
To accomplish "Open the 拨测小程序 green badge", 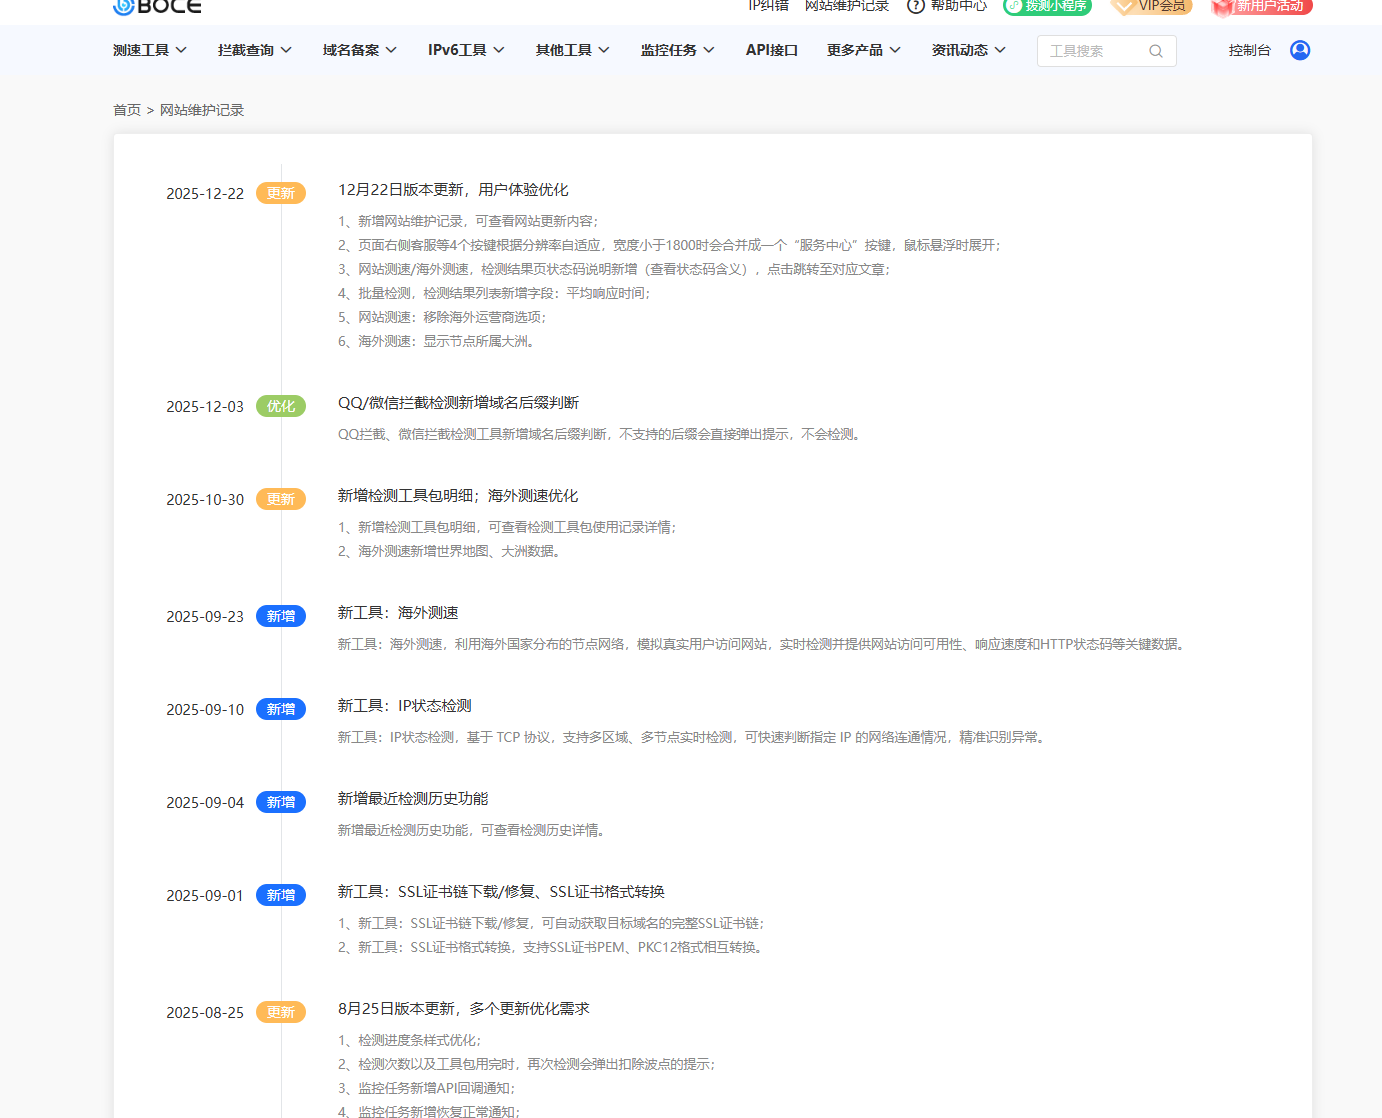I will (1047, 6).
